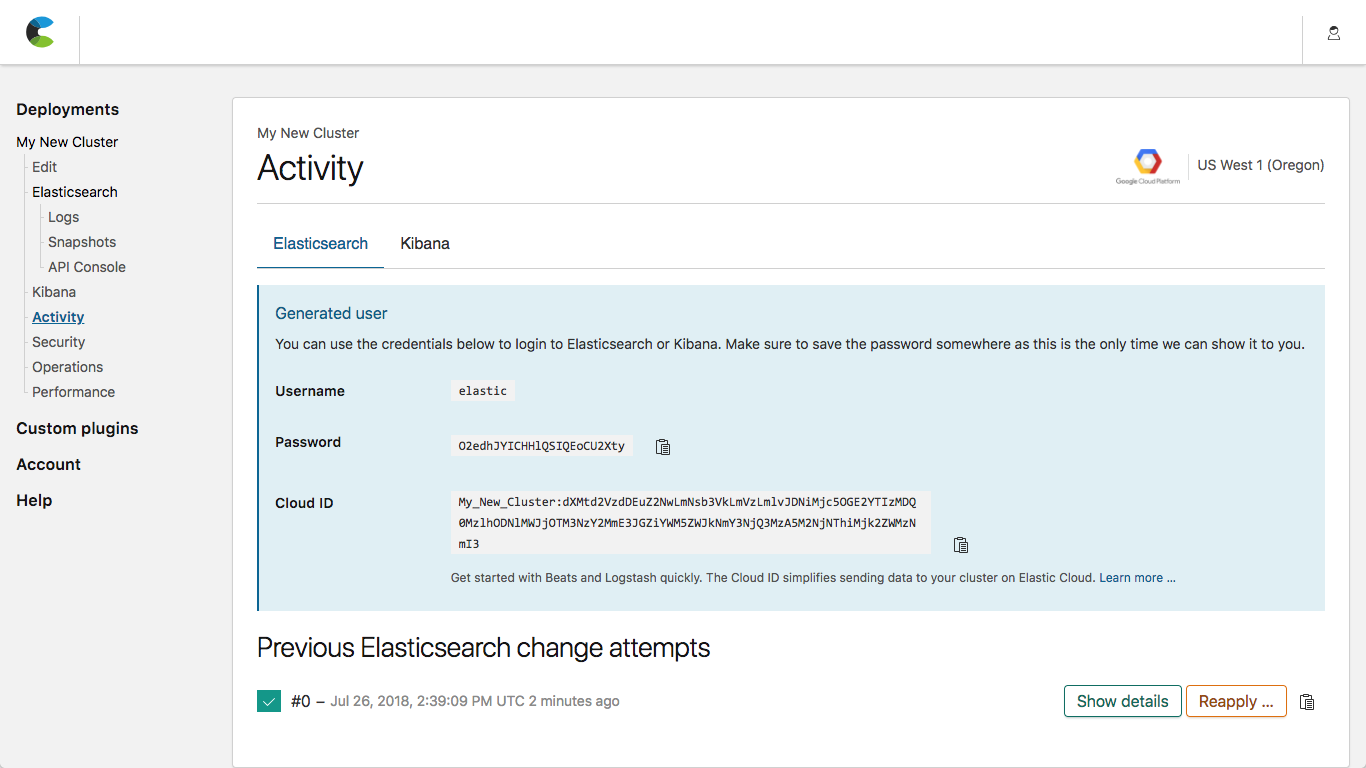1366x768 pixels.
Task: Click the 'Password' field label
Action: [x=308, y=442]
